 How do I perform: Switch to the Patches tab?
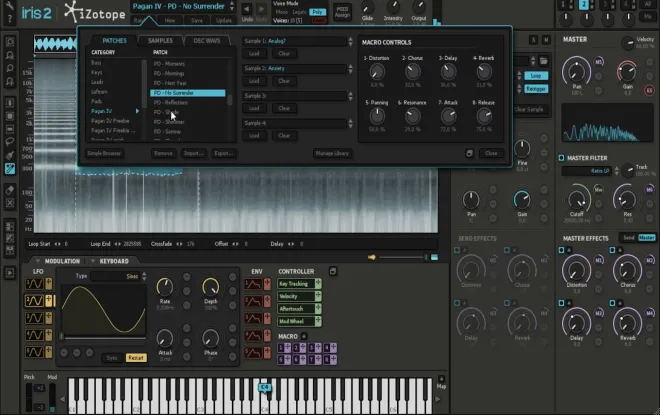click(x=114, y=41)
